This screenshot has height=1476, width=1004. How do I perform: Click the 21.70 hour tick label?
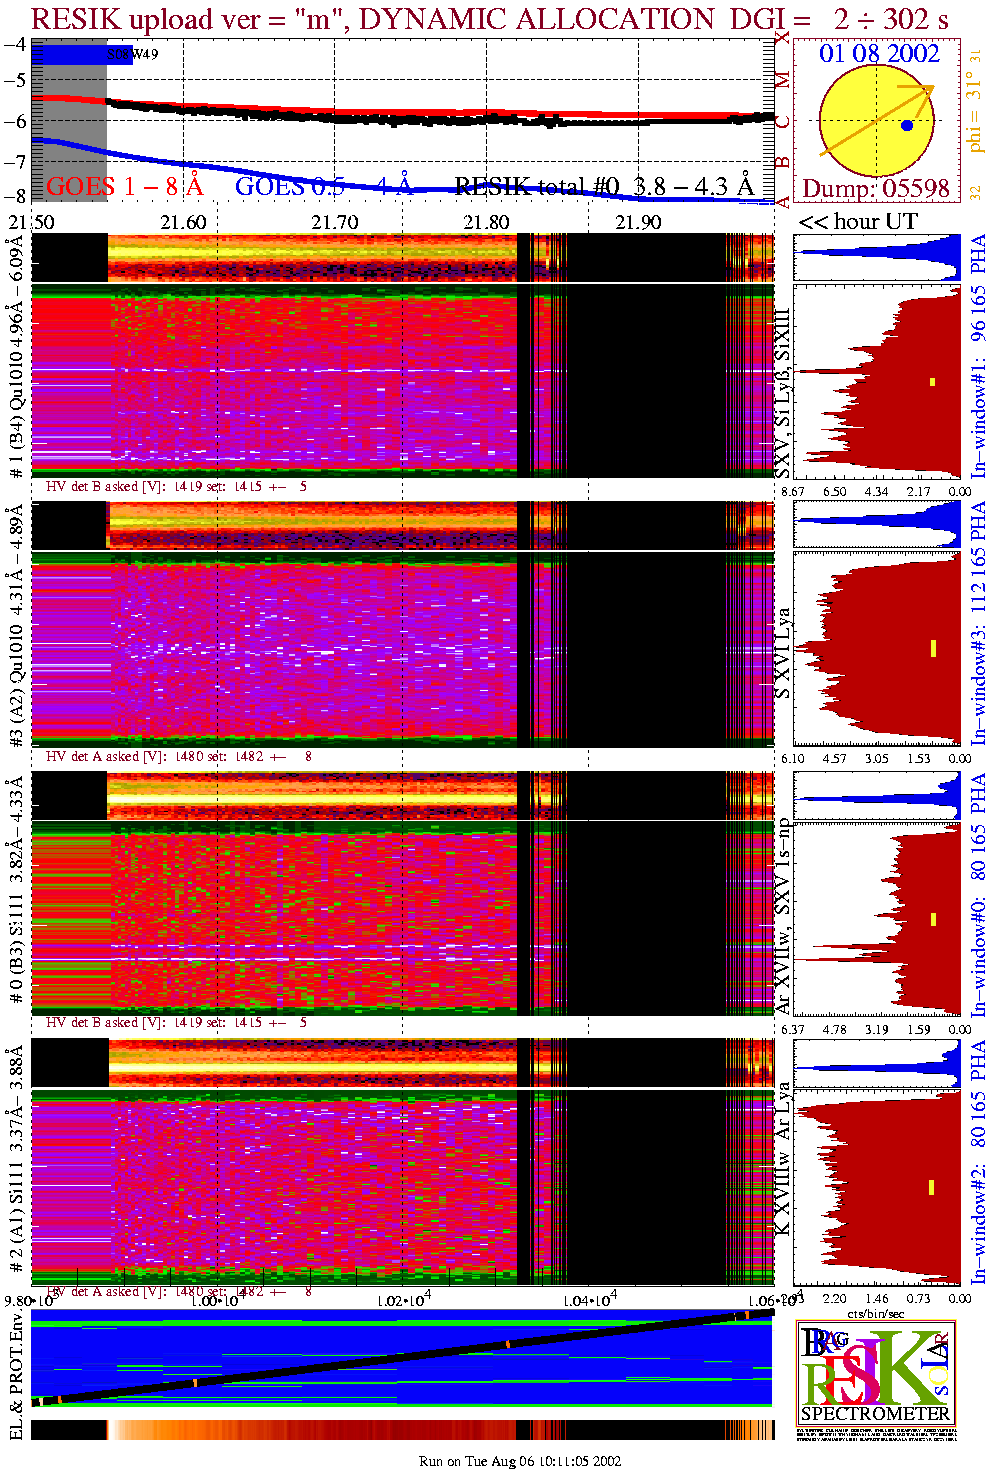click(x=335, y=222)
